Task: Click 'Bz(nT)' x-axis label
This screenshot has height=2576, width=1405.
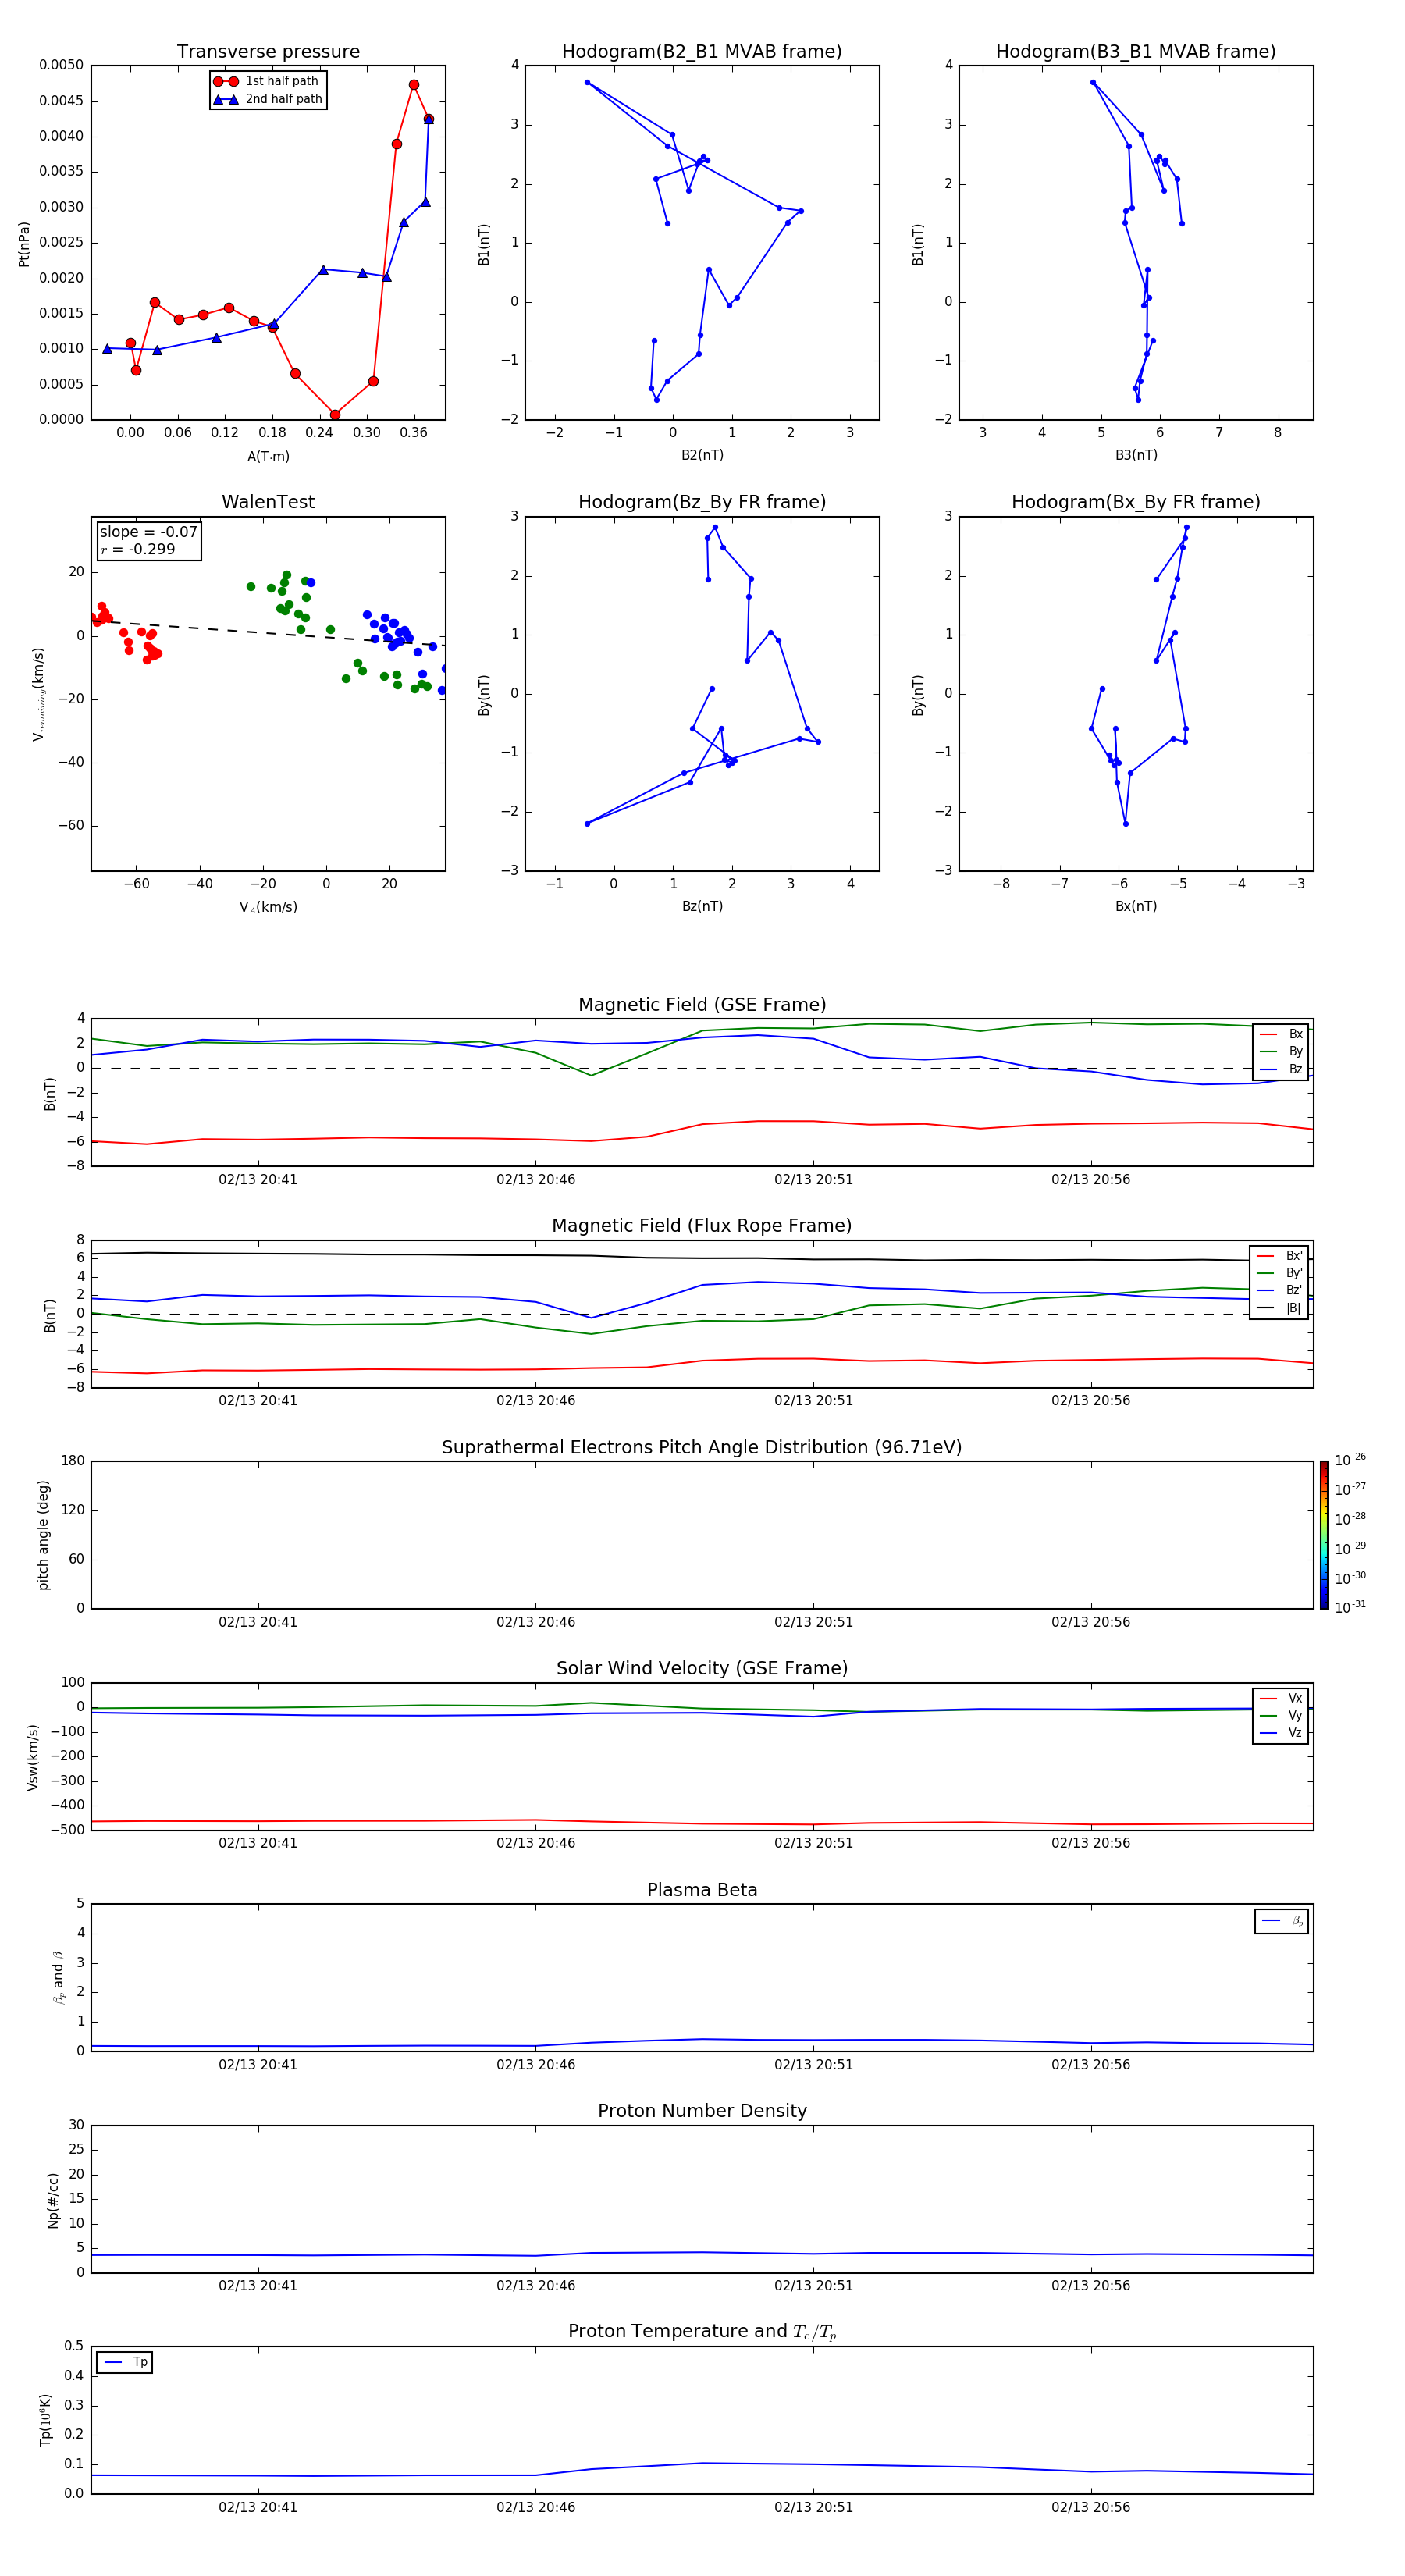Action: 702,906
